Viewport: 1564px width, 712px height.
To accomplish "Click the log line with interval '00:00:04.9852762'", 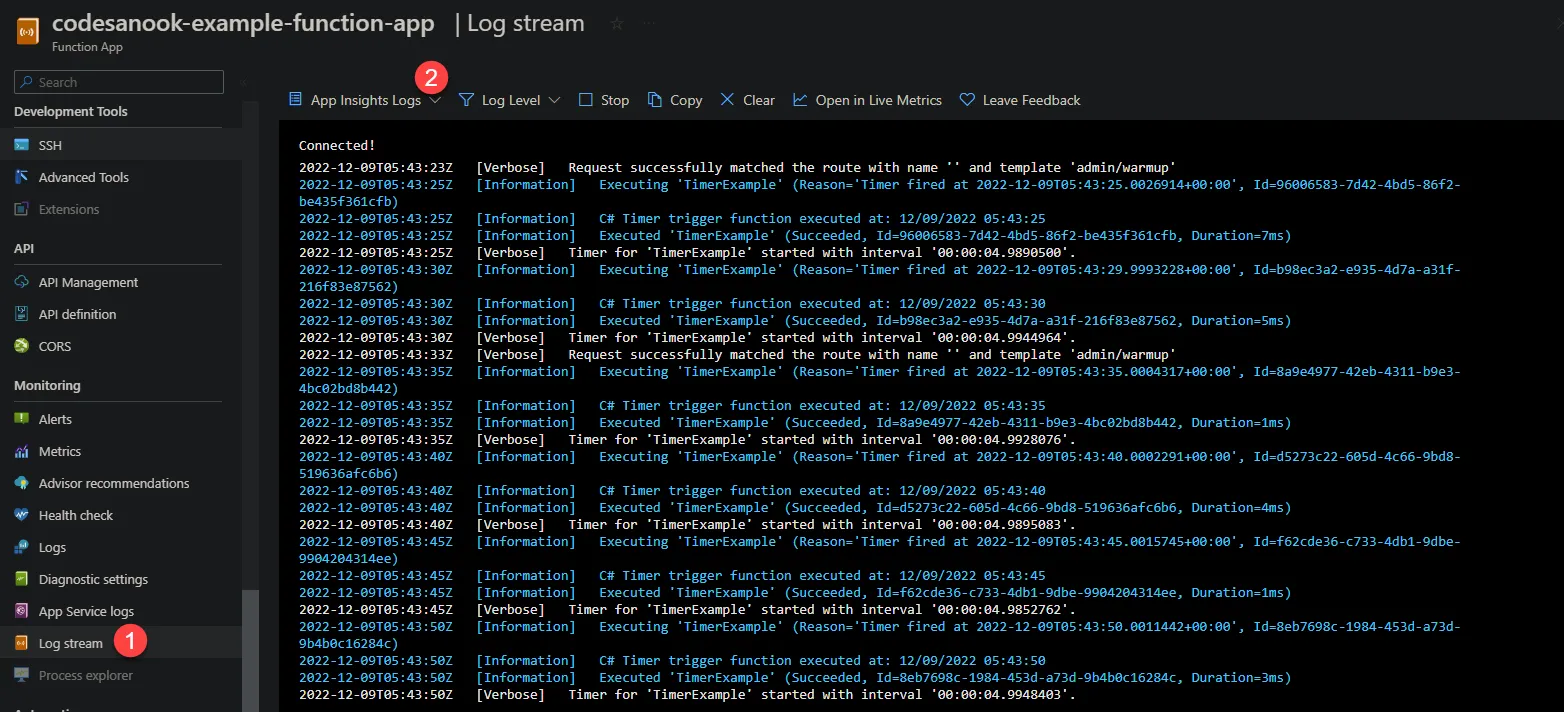I will pyautogui.click(x=687, y=610).
